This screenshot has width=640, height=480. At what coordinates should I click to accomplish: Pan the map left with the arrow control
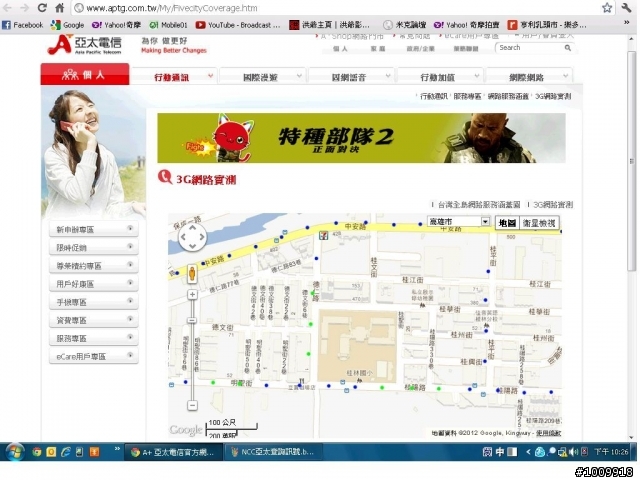click(183, 237)
